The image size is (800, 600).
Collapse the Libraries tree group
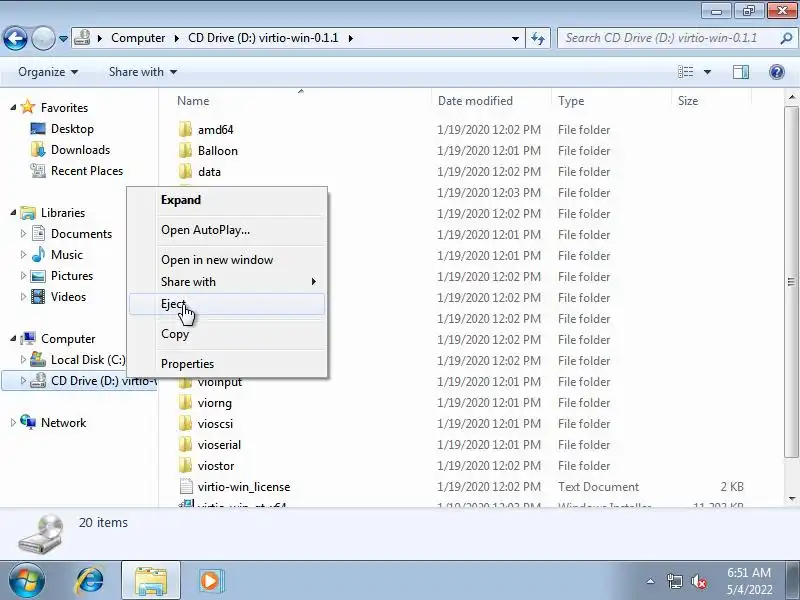[13, 212]
